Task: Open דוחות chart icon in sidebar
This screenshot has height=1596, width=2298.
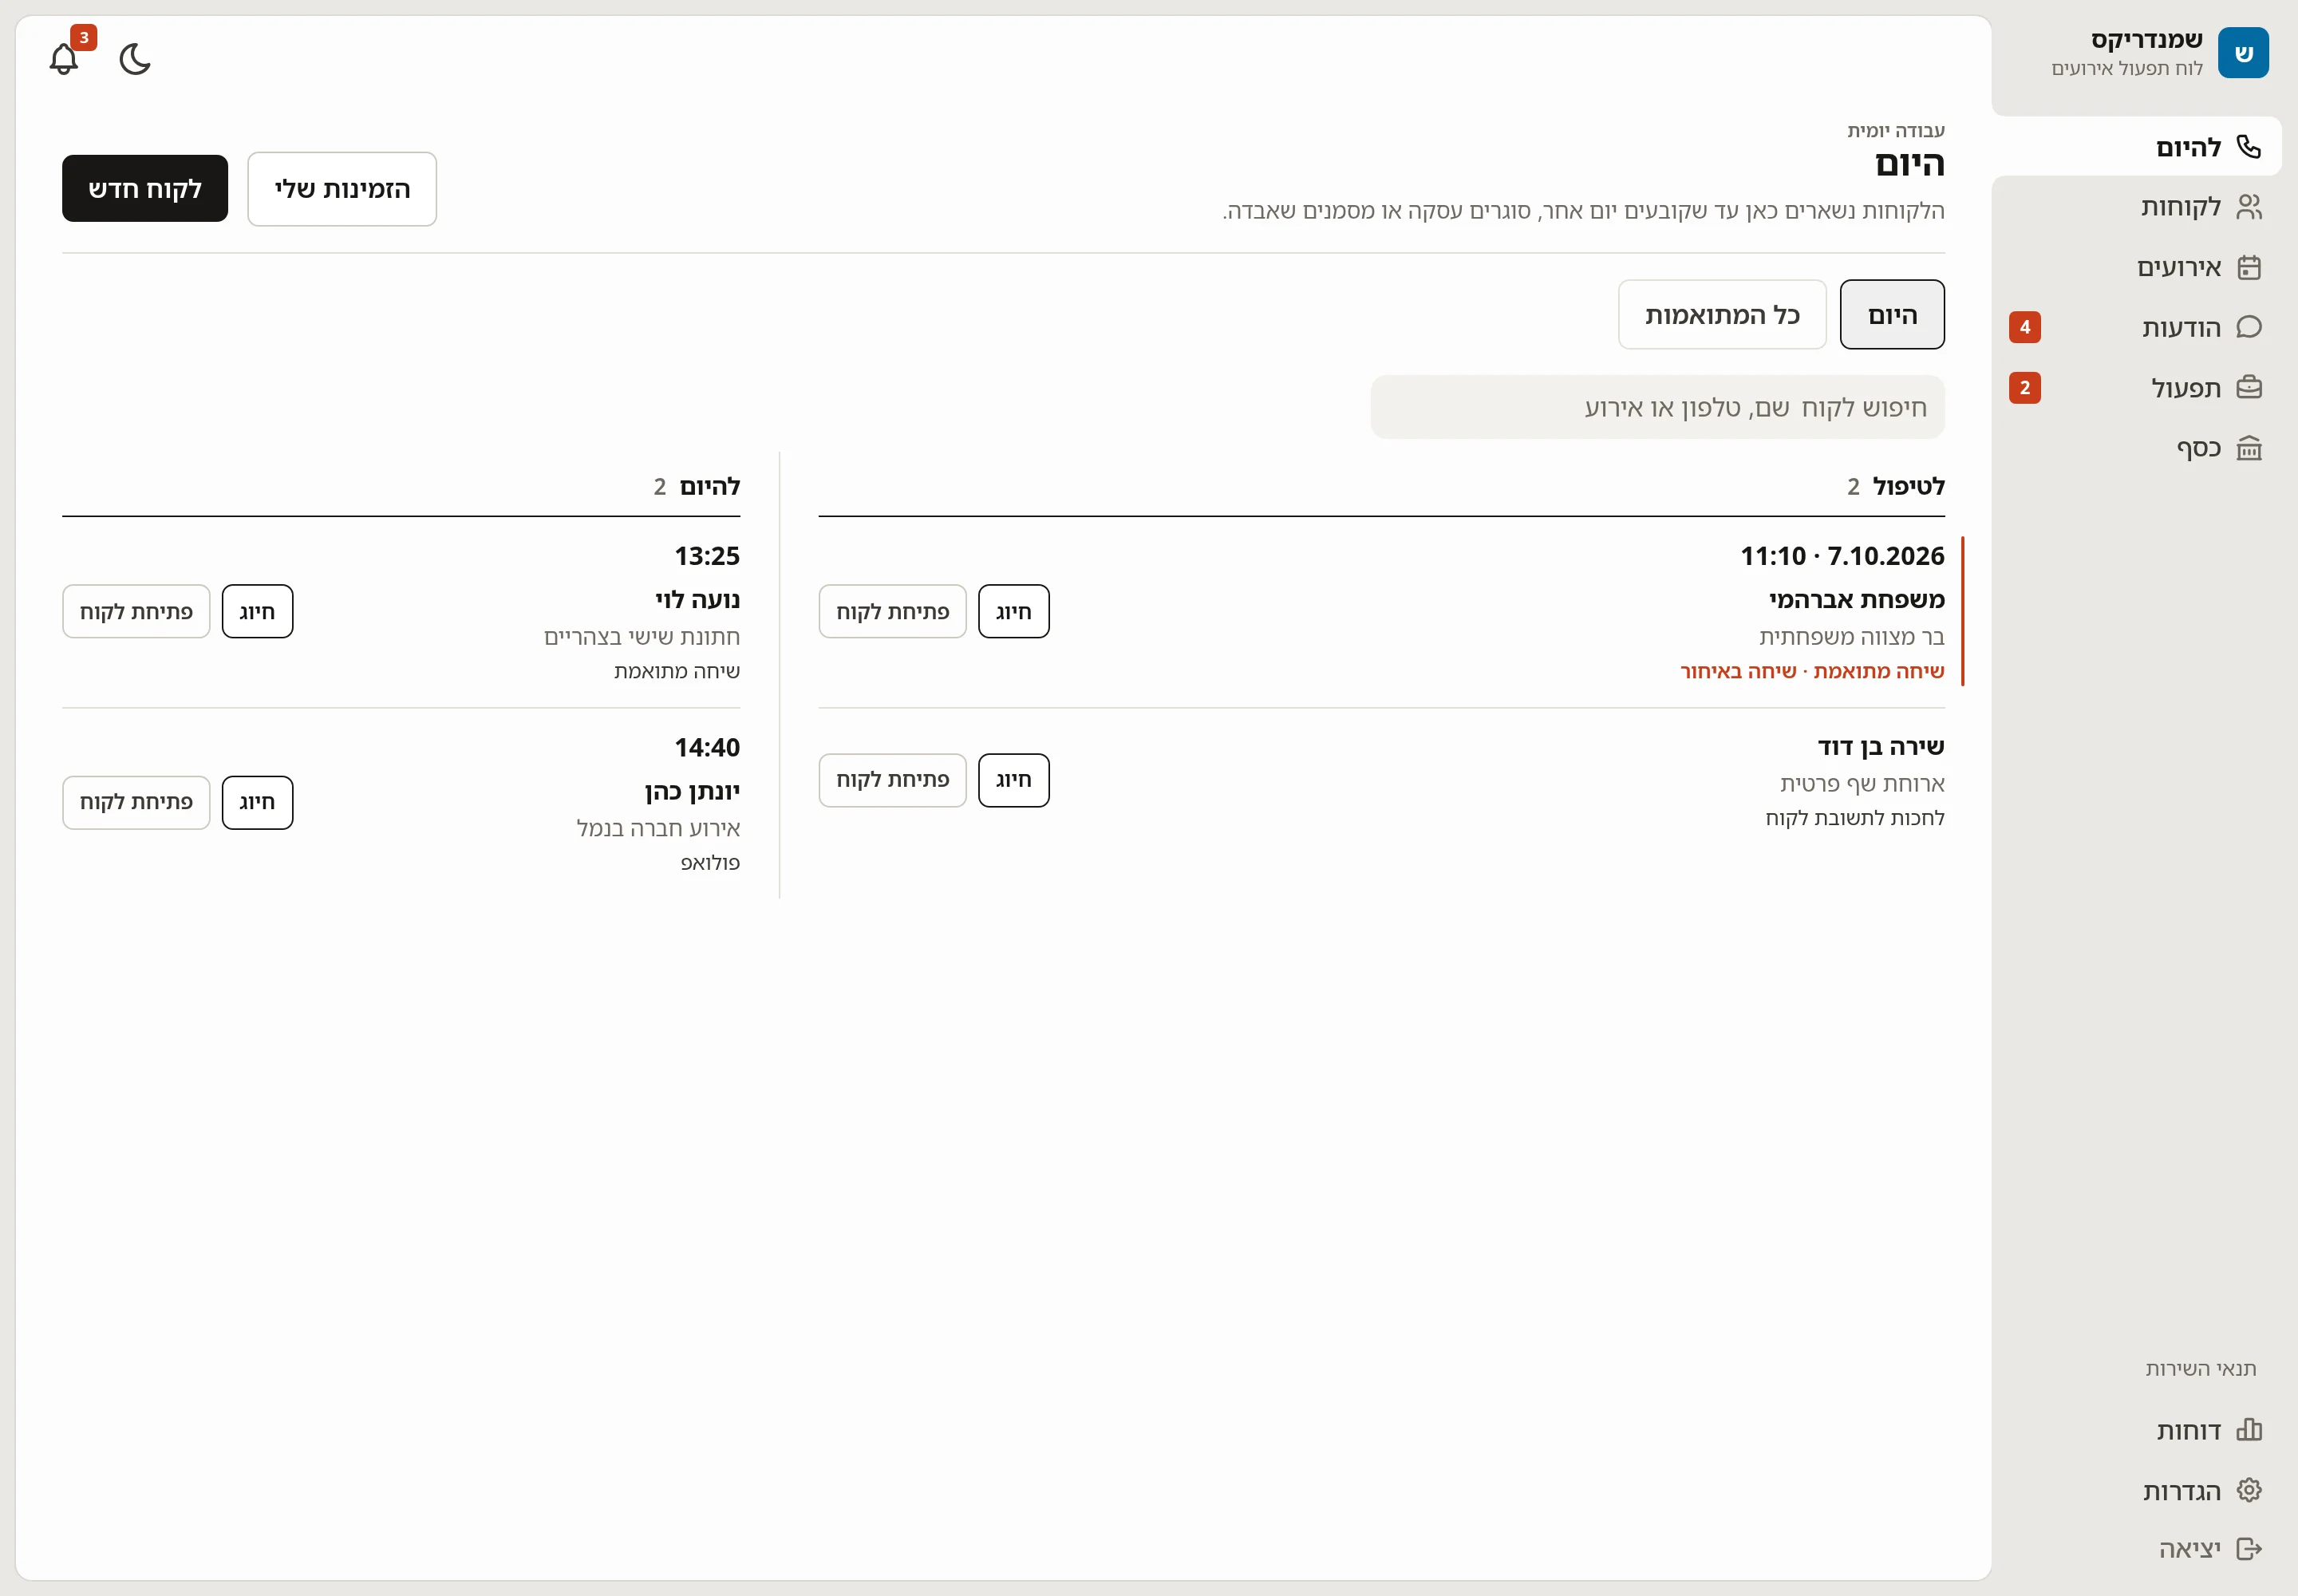Action: [x=2248, y=1430]
